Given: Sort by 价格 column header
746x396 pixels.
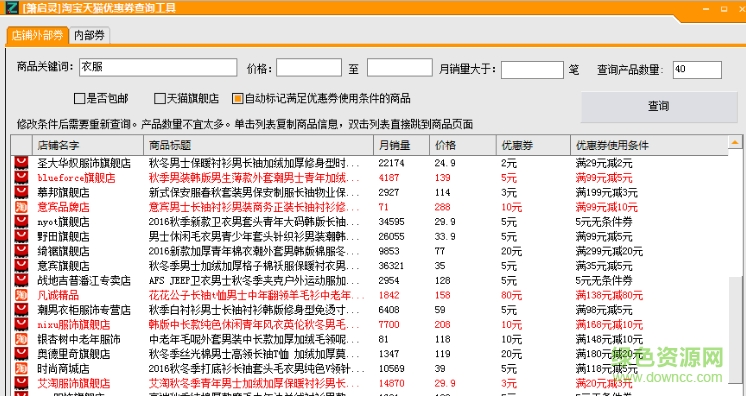Looking at the screenshot, I should point(463,145).
